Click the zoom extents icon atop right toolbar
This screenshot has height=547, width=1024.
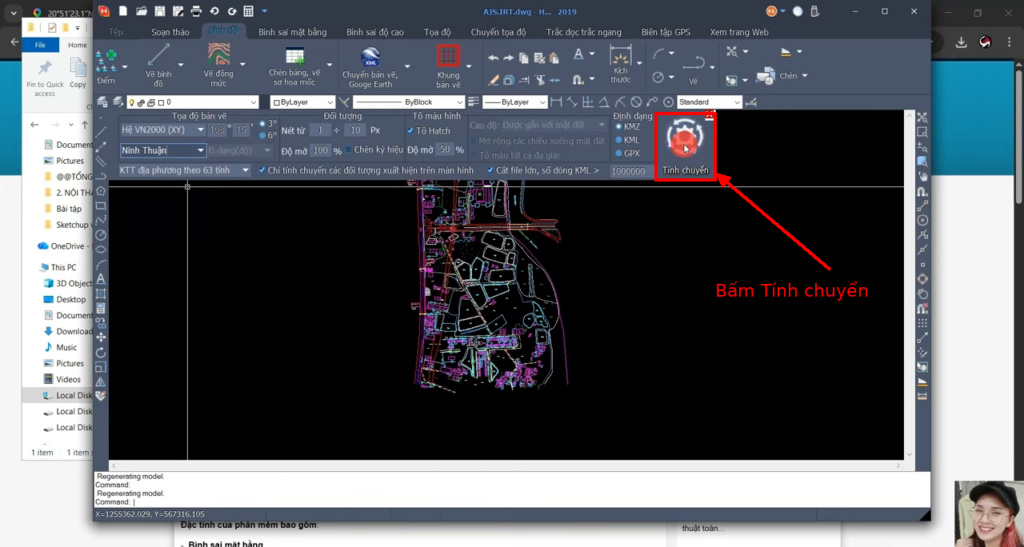click(922, 117)
